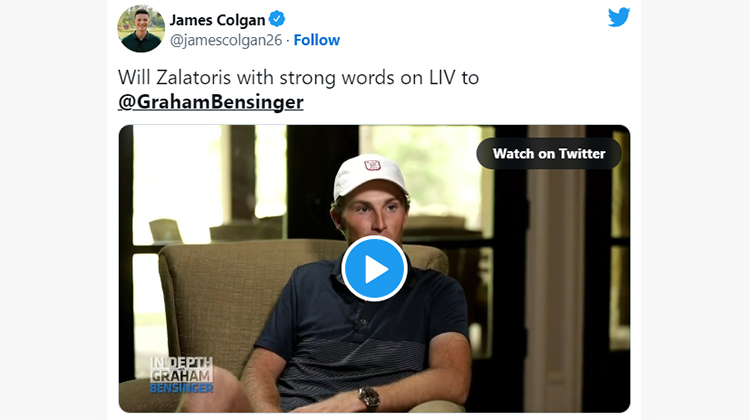750x420 pixels.
Task: Open the @GrahamBensinger mention link
Action: [210, 102]
